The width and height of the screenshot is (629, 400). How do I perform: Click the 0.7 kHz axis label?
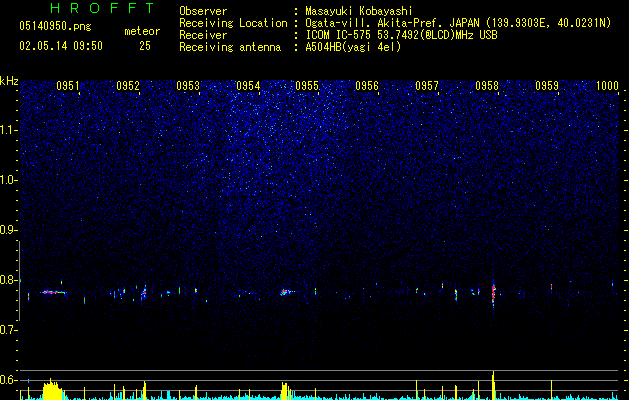(x=9, y=330)
